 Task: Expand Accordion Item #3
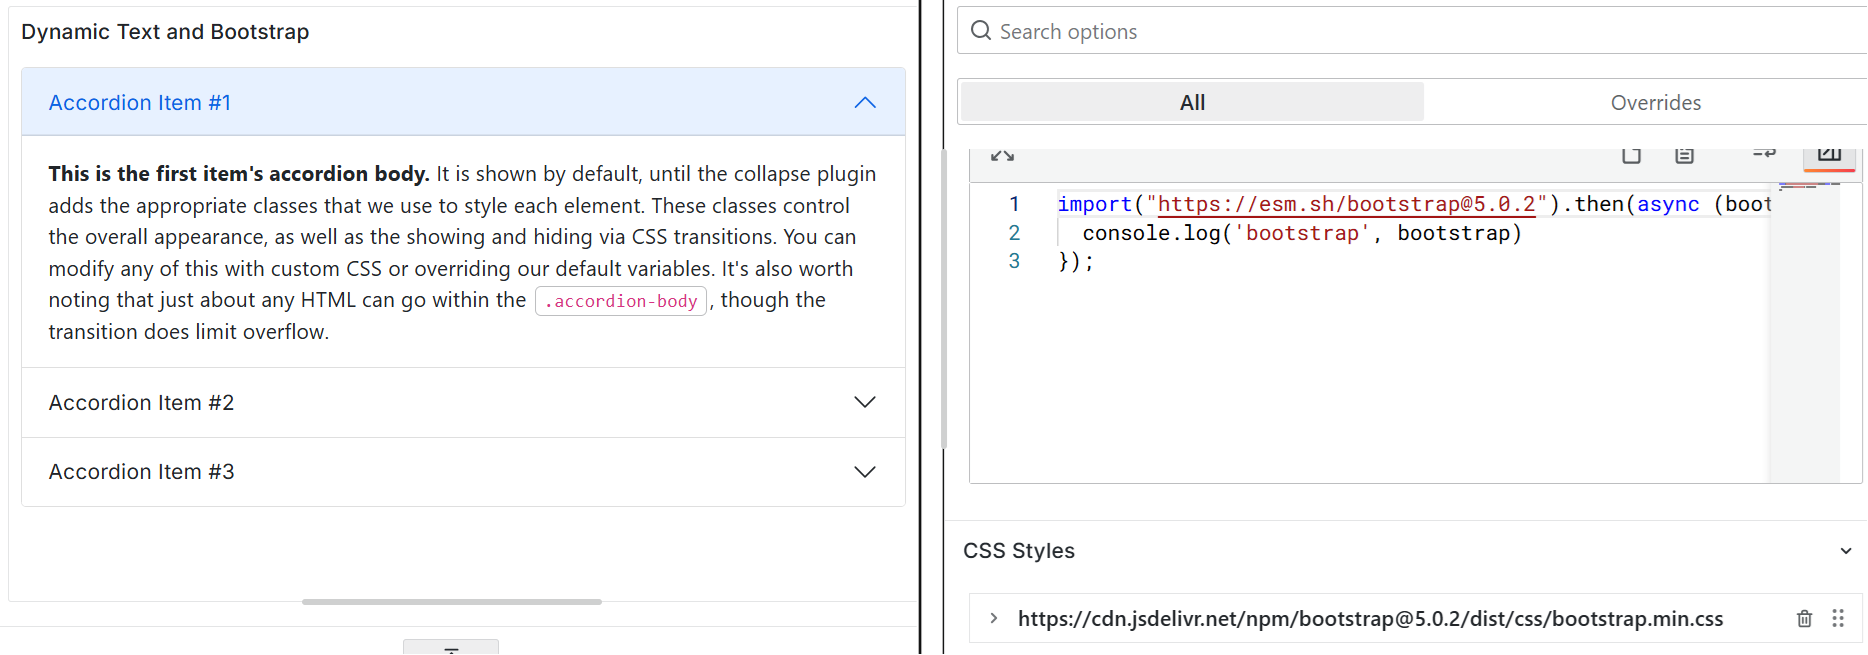[x=865, y=472]
